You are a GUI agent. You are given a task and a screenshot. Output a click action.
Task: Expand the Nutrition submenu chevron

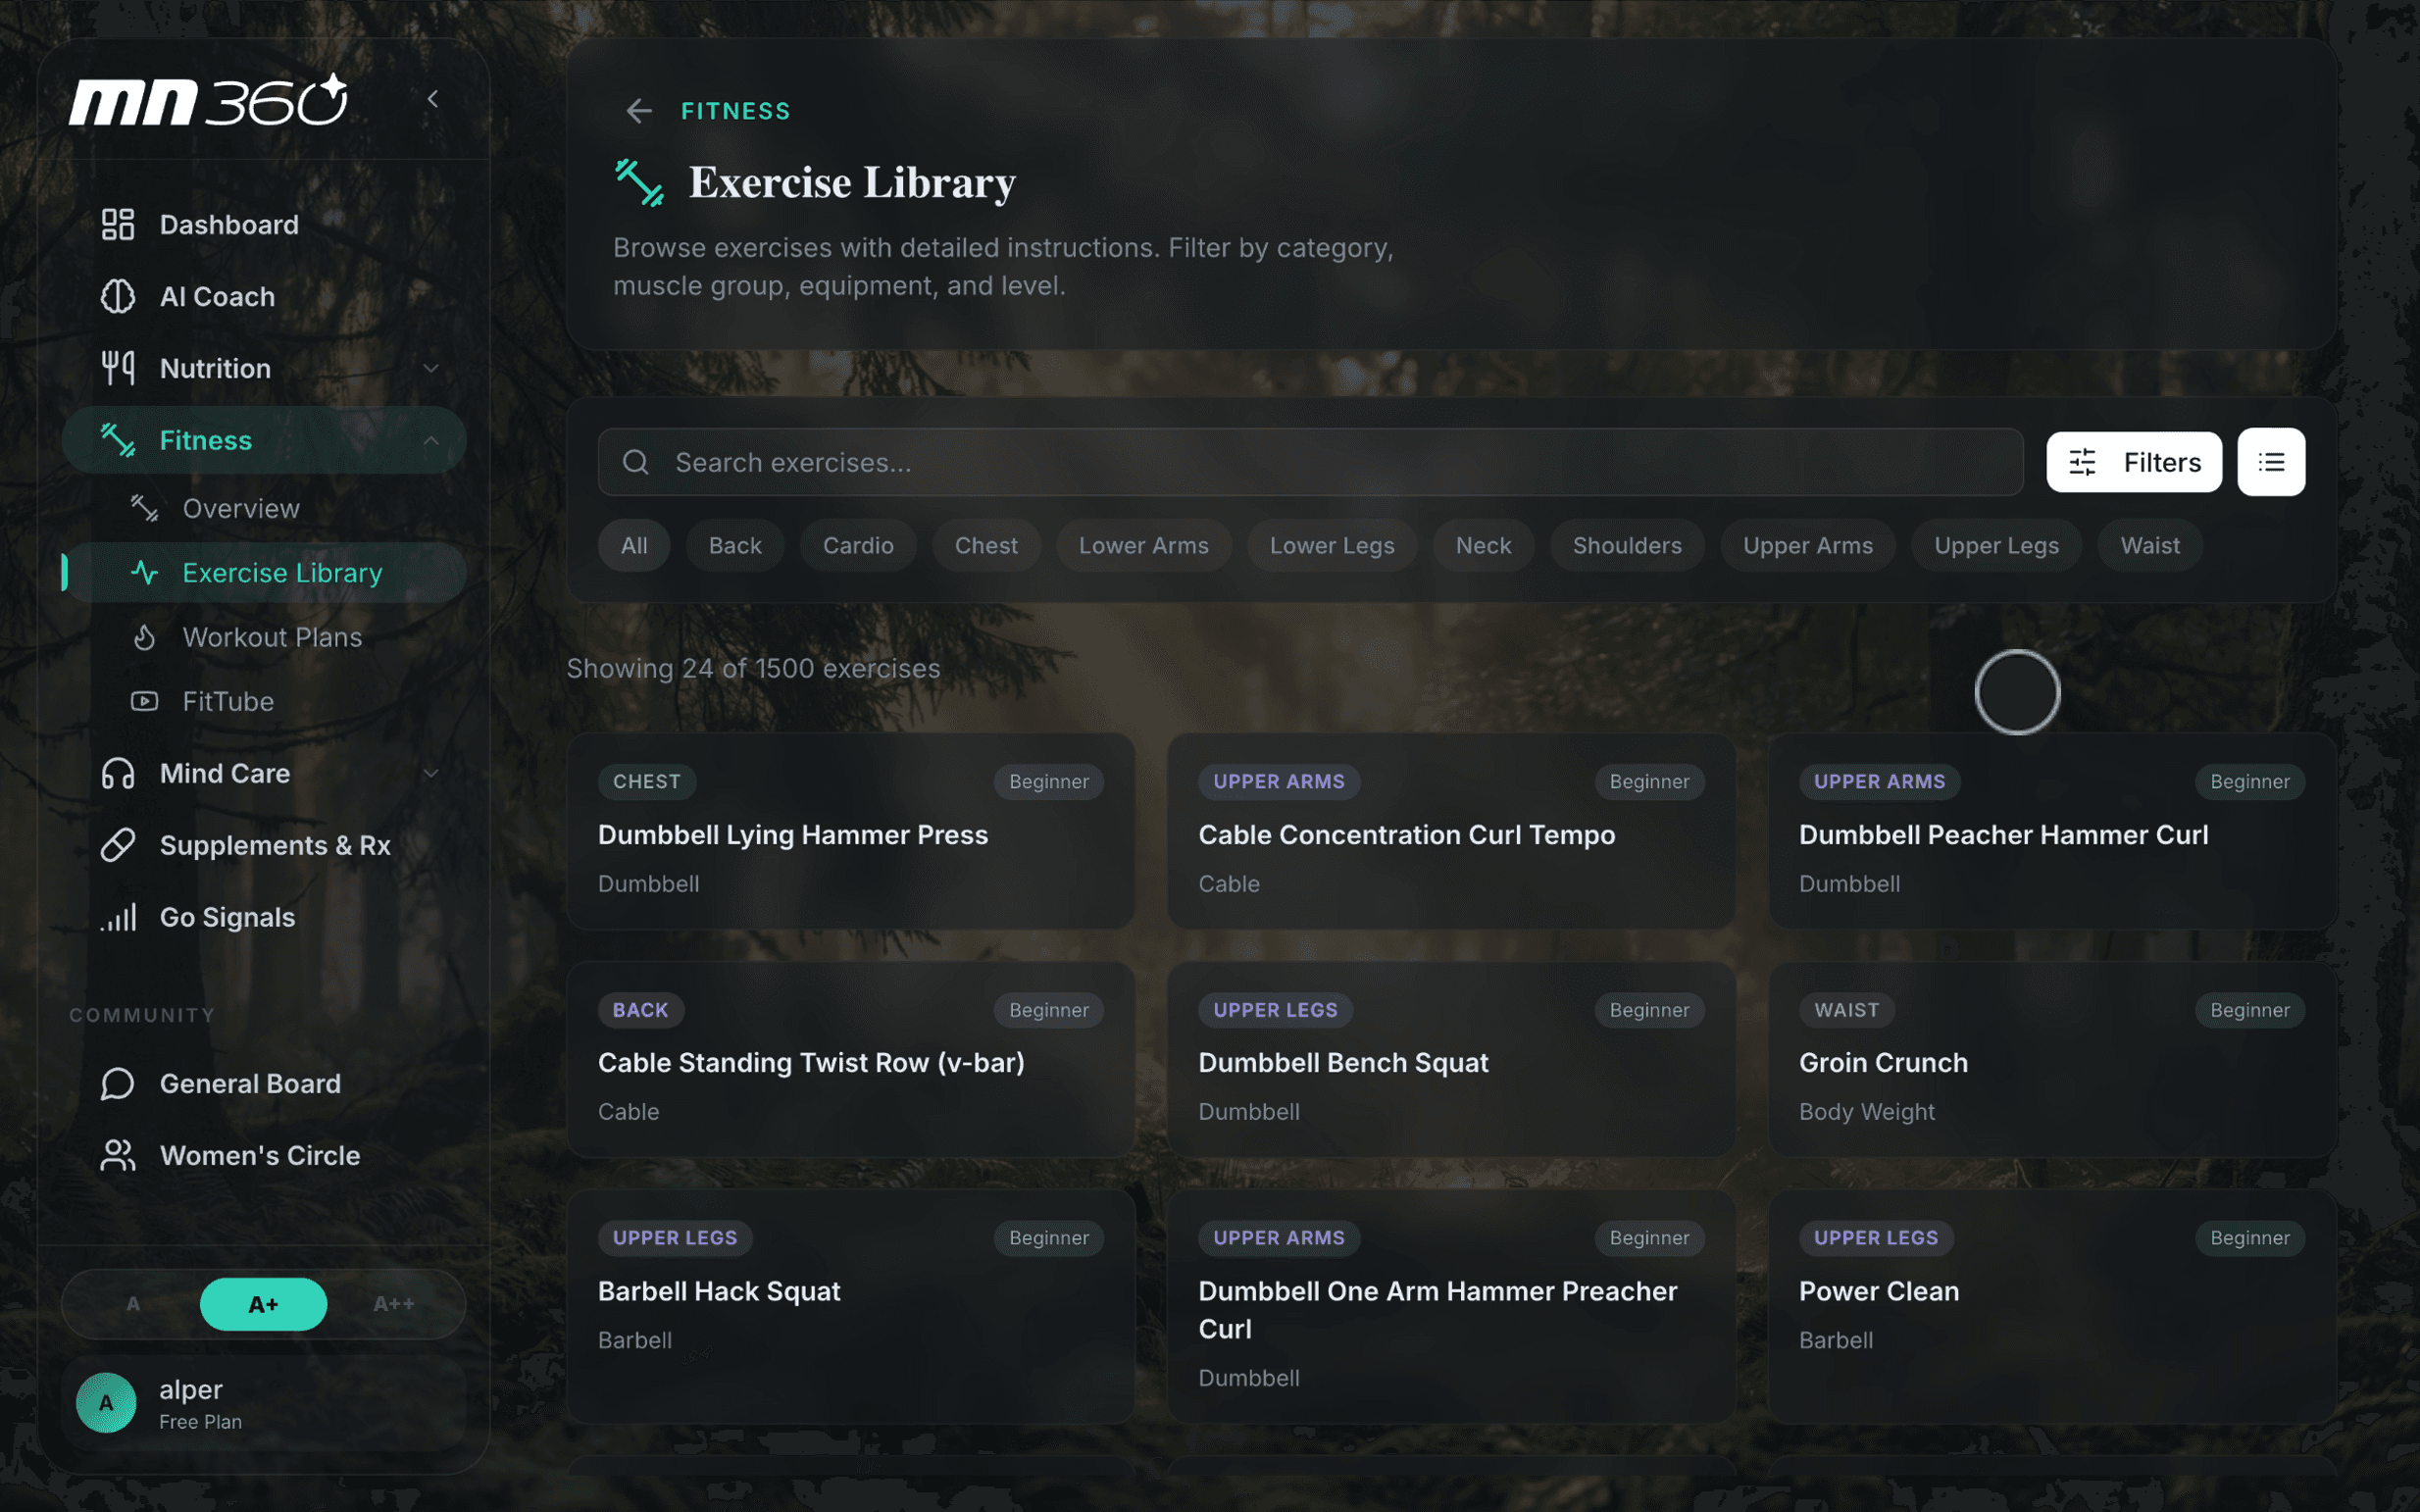tap(431, 369)
